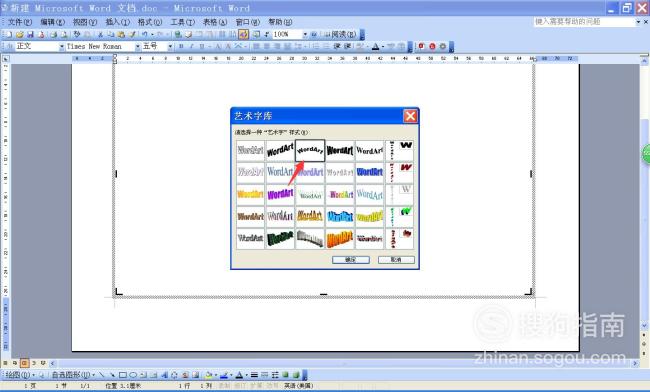
Task: Apply 3-D Style from Drawing toolbar
Action: point(296,375)
